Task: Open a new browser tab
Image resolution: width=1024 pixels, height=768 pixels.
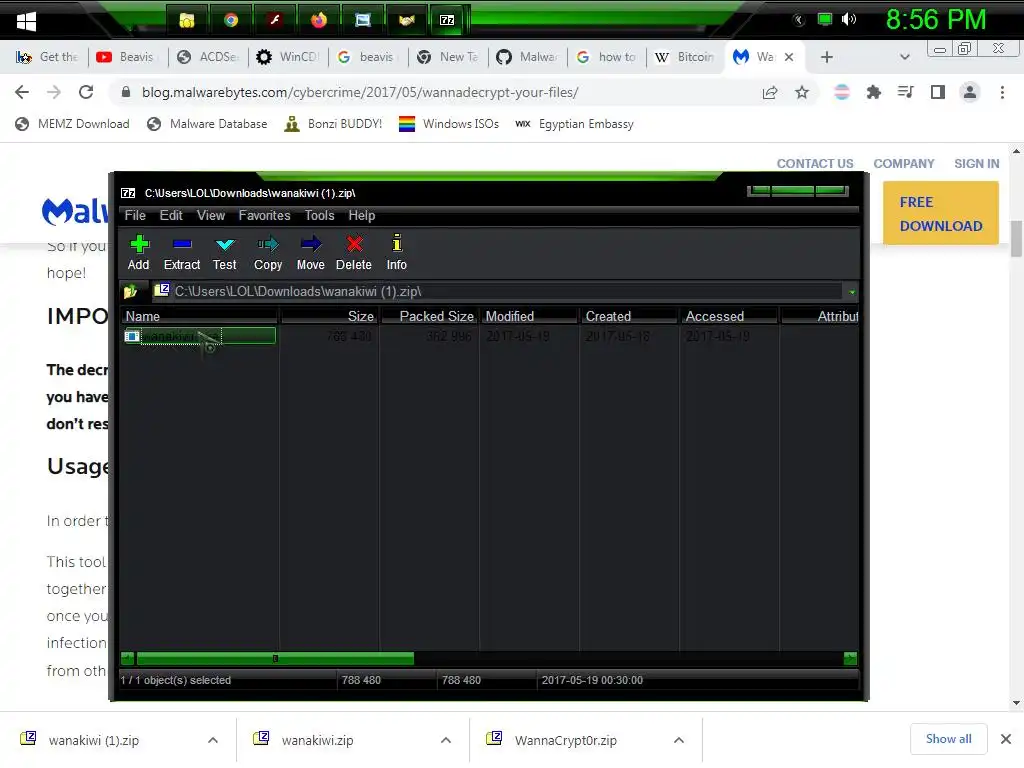Action: pyautogui.click(x=827, y=57)
